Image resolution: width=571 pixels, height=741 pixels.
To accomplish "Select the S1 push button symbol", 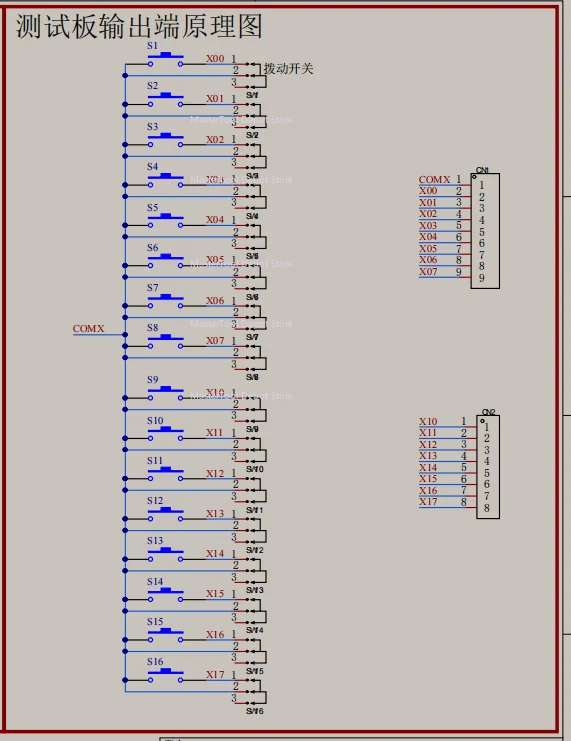I will pyautogui.click(x=165, y=60).
